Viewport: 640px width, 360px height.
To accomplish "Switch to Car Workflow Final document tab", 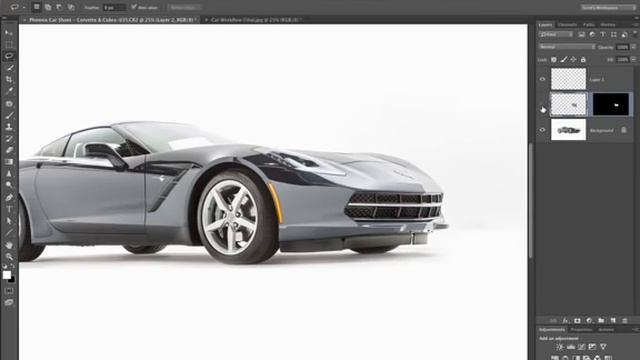I will click(255, 20).
